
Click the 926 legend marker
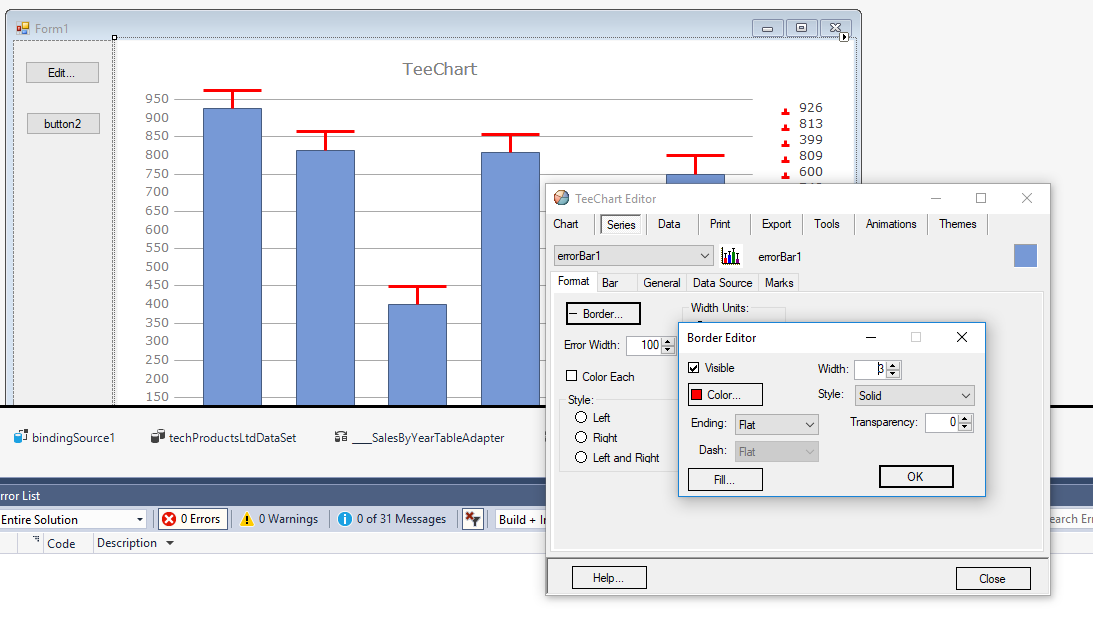pos(786,111)
